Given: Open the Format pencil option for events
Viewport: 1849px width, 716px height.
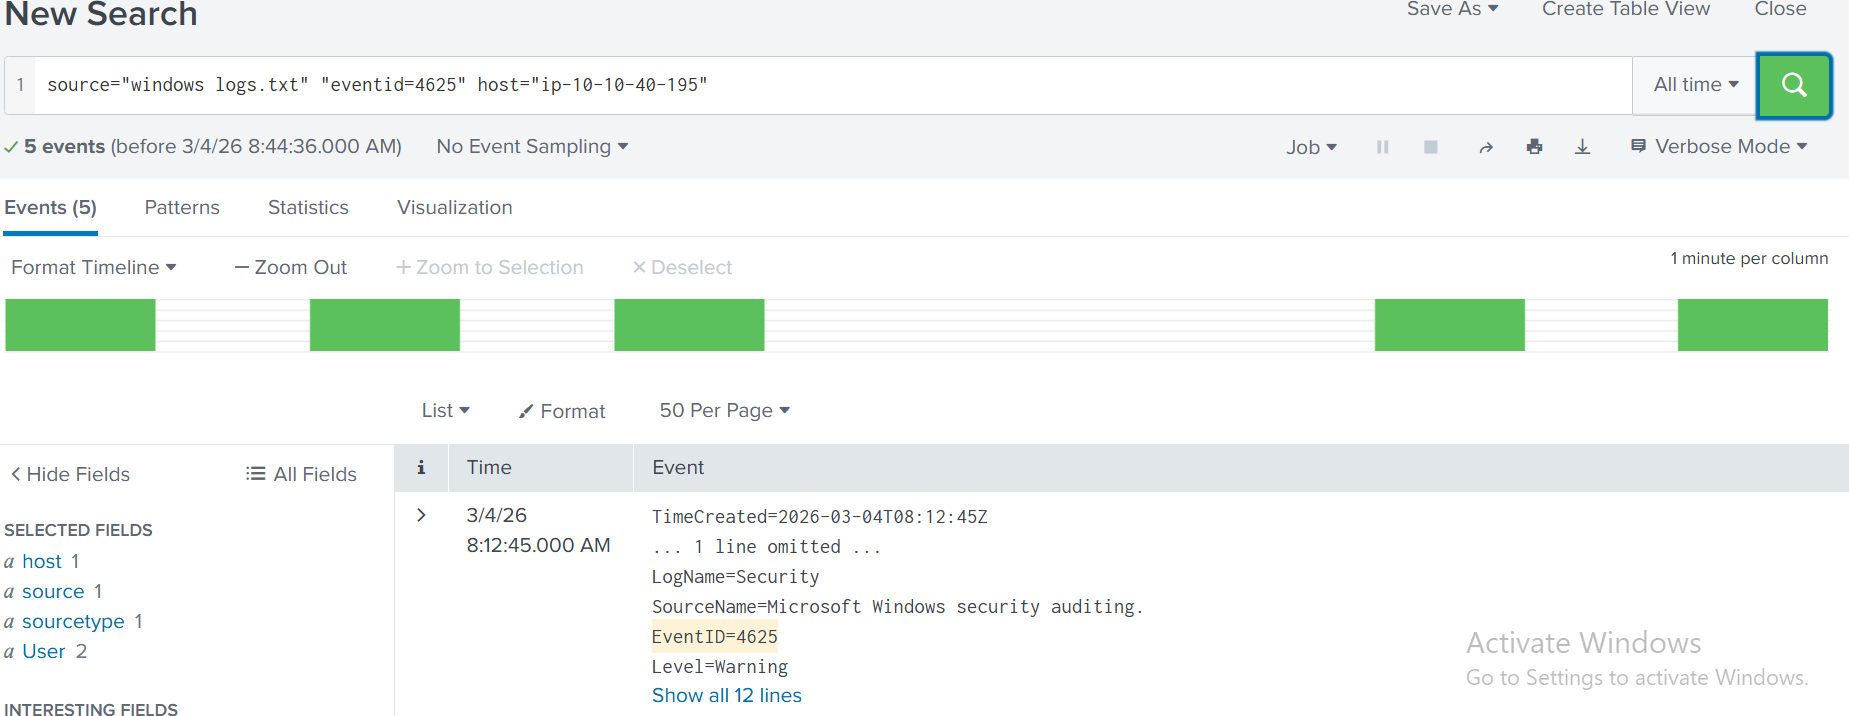Looking at the screenshot, I should [x=562, y=411].
